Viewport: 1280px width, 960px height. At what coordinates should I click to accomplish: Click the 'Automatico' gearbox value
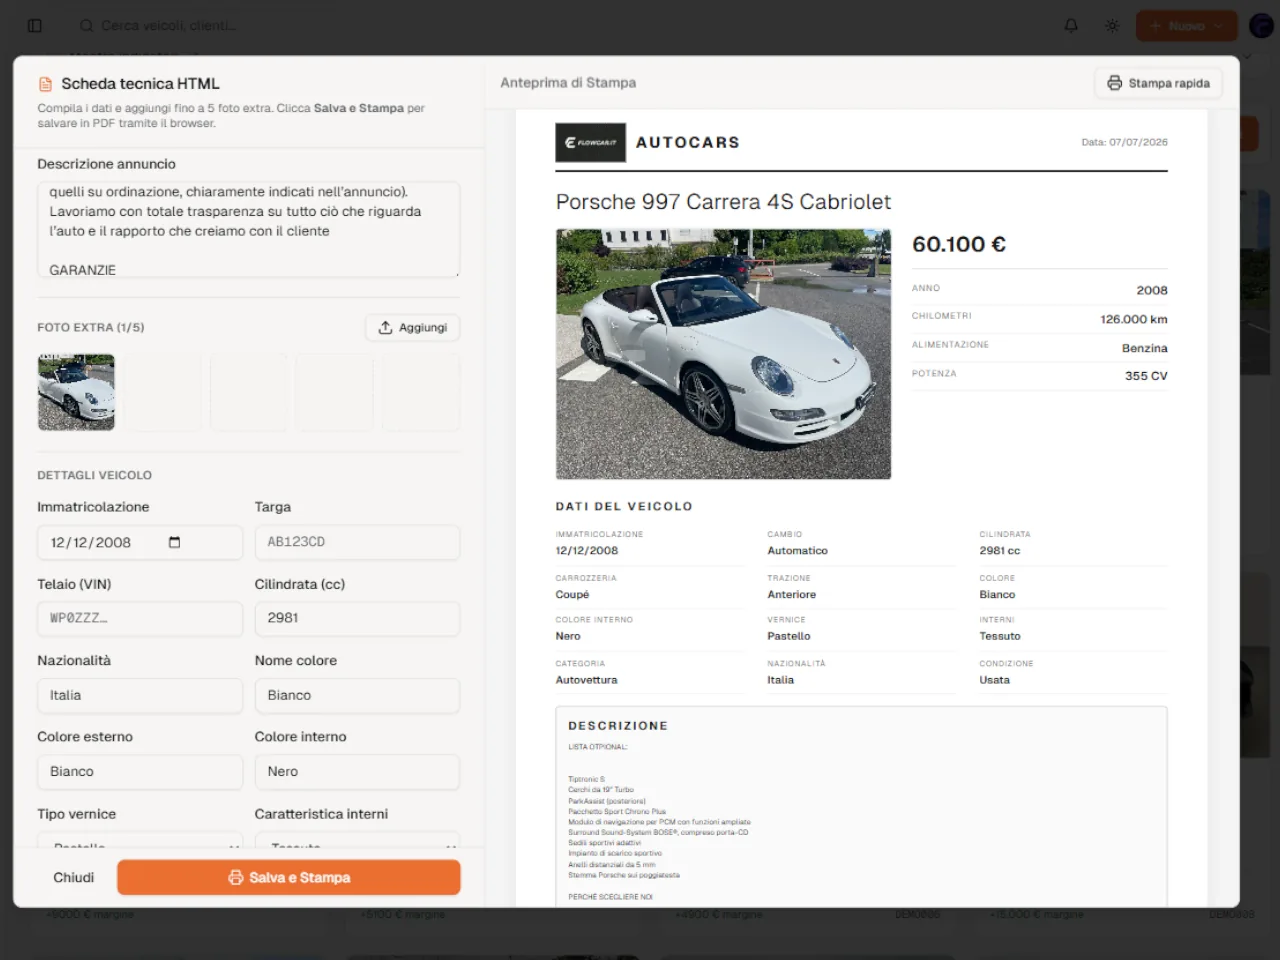[797, 551]
